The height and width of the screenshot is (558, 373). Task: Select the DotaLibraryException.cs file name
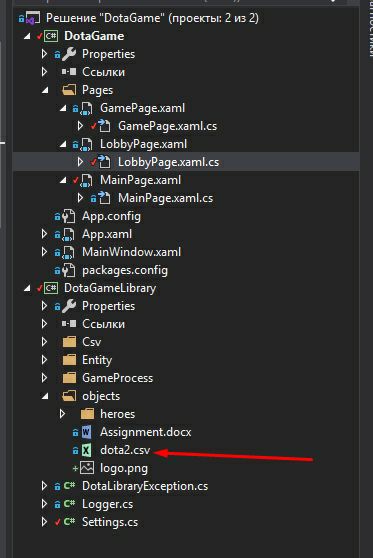[145, 486]
